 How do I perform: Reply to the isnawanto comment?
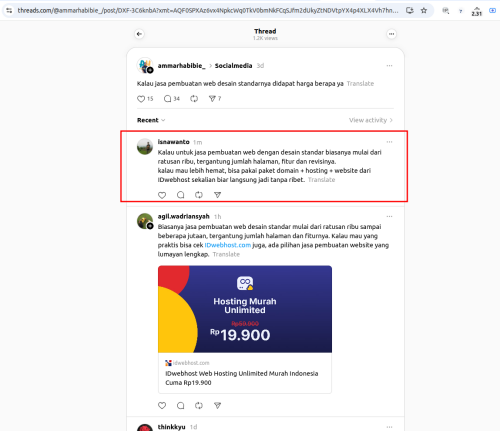pyautogui.click(x=181, y=195)
